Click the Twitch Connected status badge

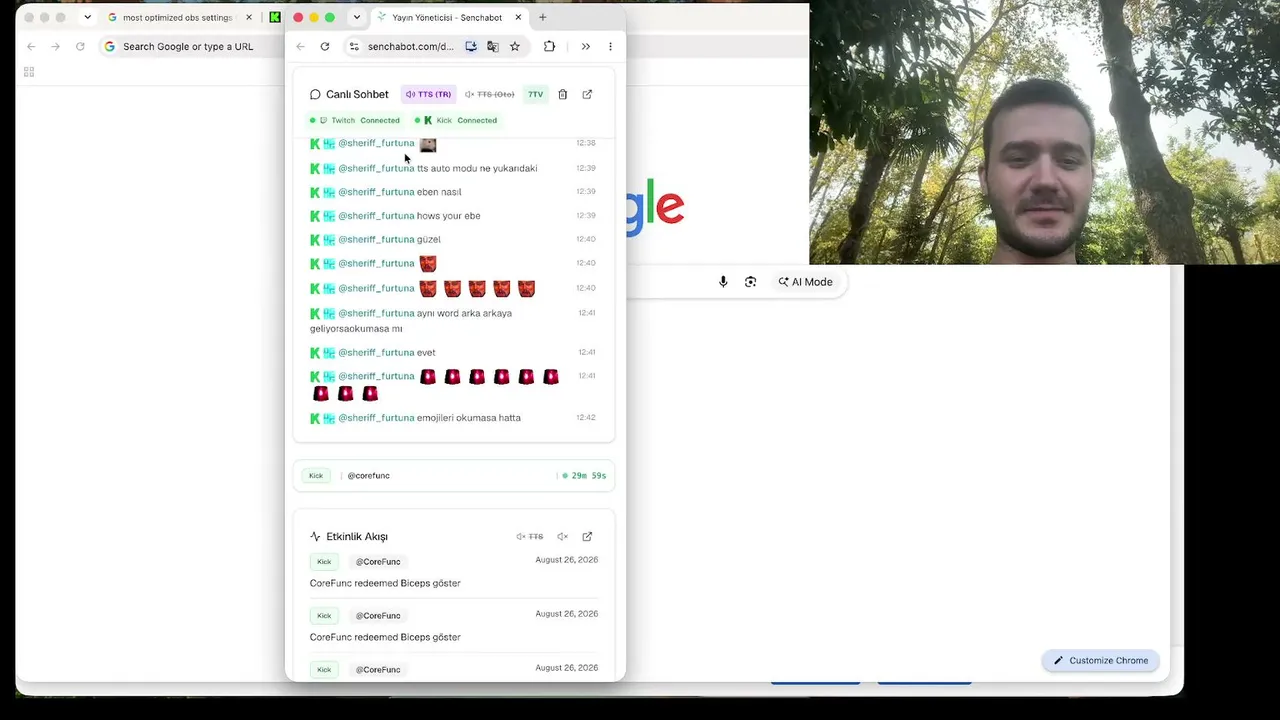354,120
